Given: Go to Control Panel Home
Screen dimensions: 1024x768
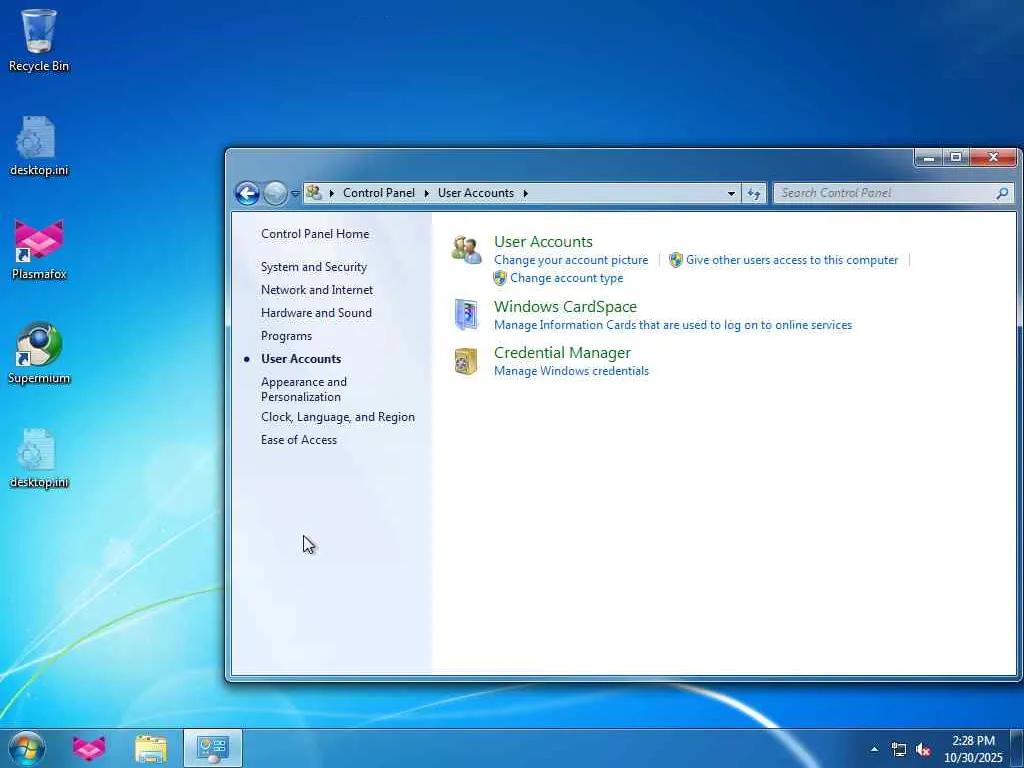Looking at the screenshot, I should point(315,234).
